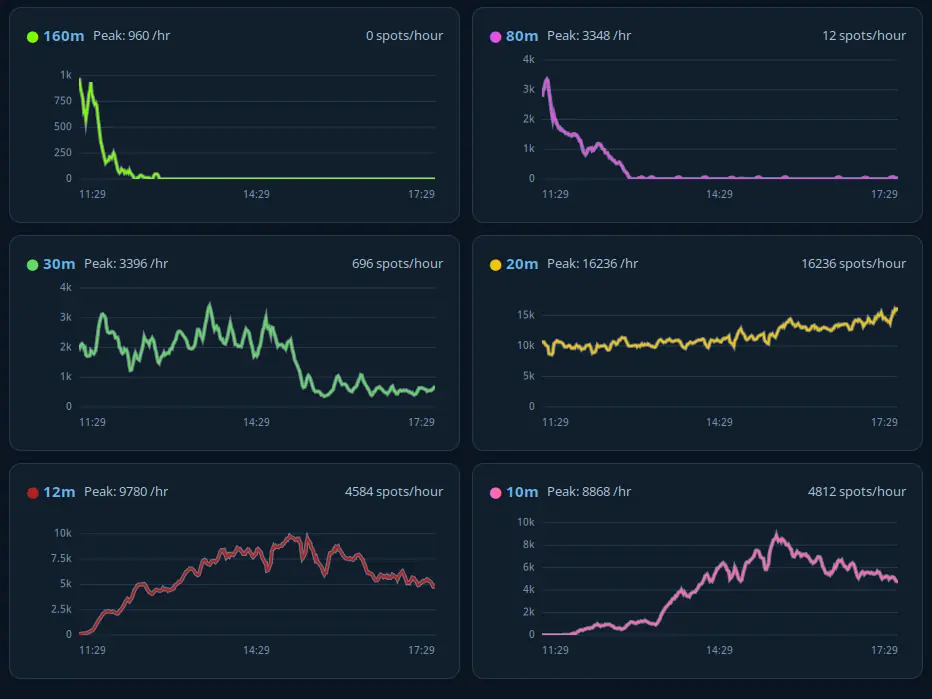Click the 15k label on 20m y-axis

tap(526, 315)
